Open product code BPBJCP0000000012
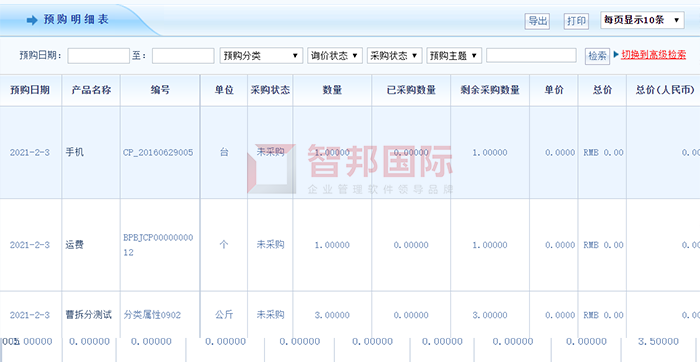This screenshot has height=362, width=700. [158, 245]
